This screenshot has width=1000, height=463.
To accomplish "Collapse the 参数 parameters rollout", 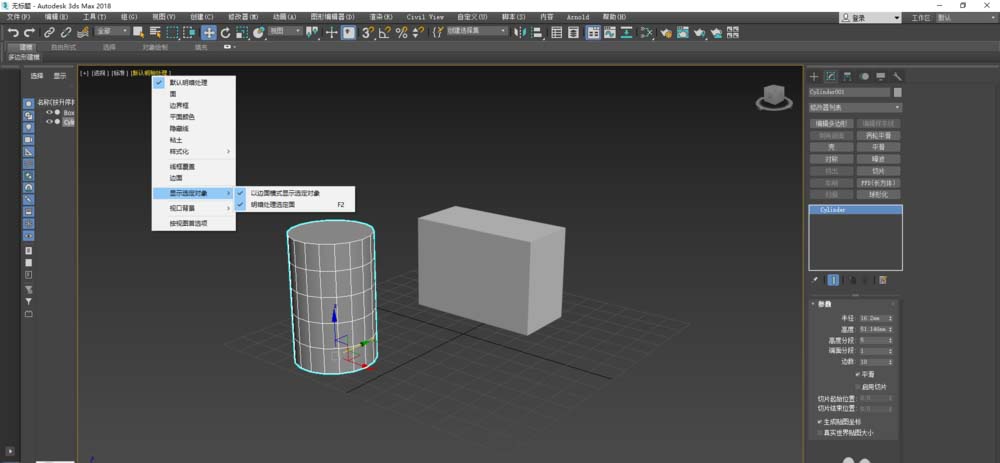I will pyautogui.click(x=825, y=304).
